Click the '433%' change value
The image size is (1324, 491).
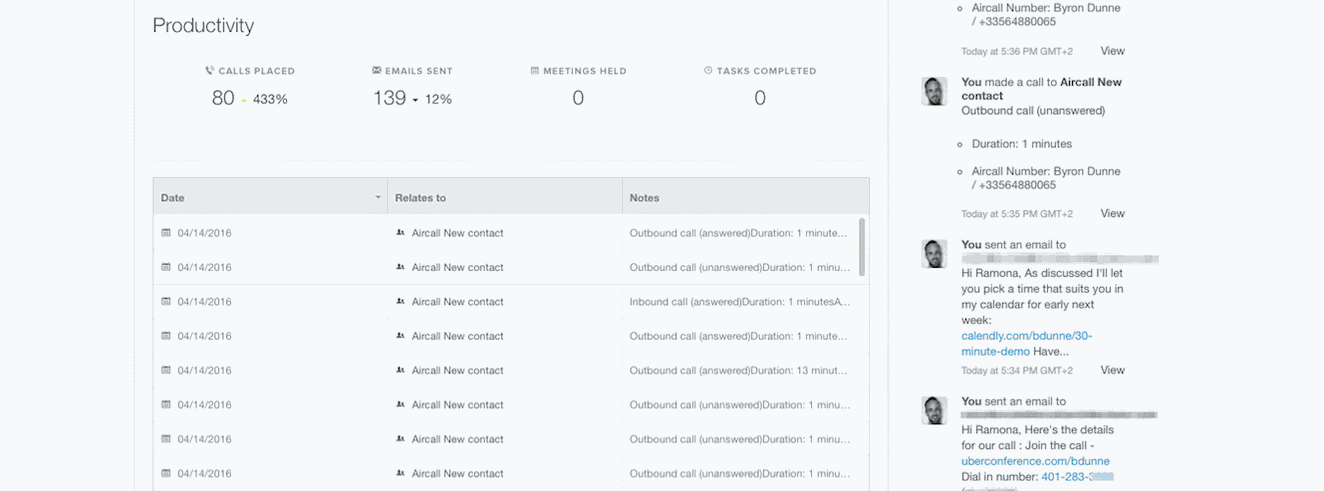[270, 100]
